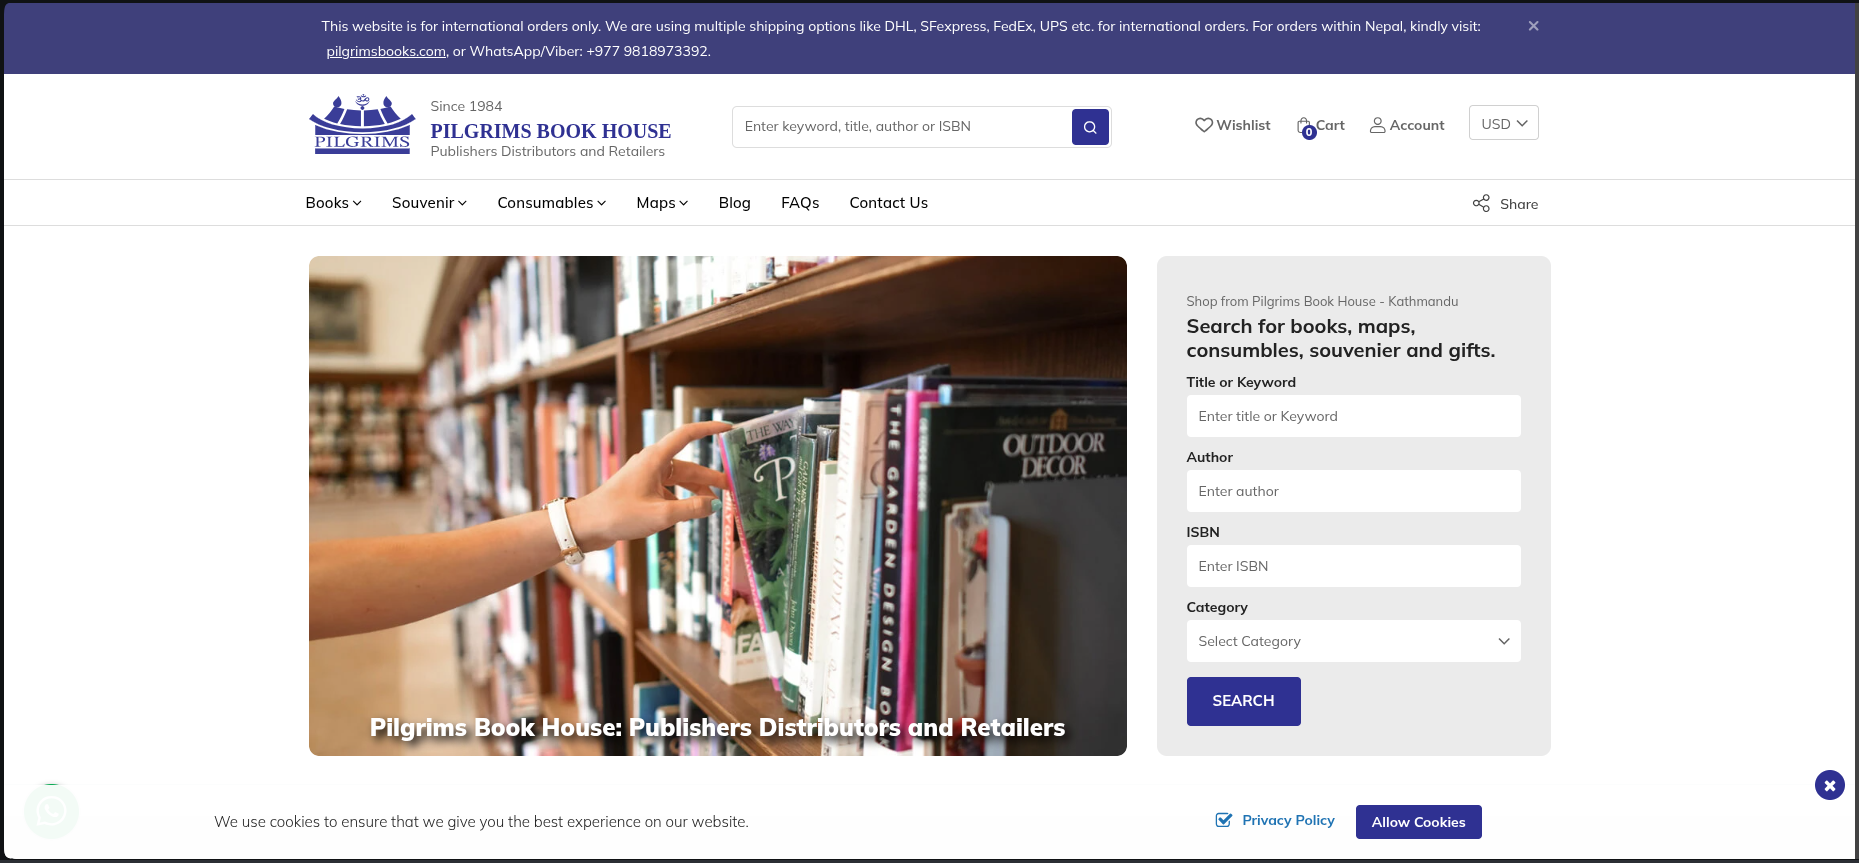The image size is (1859, 863).
Task: Focus the header keyword search field
Action: click(x=902, y=127)
